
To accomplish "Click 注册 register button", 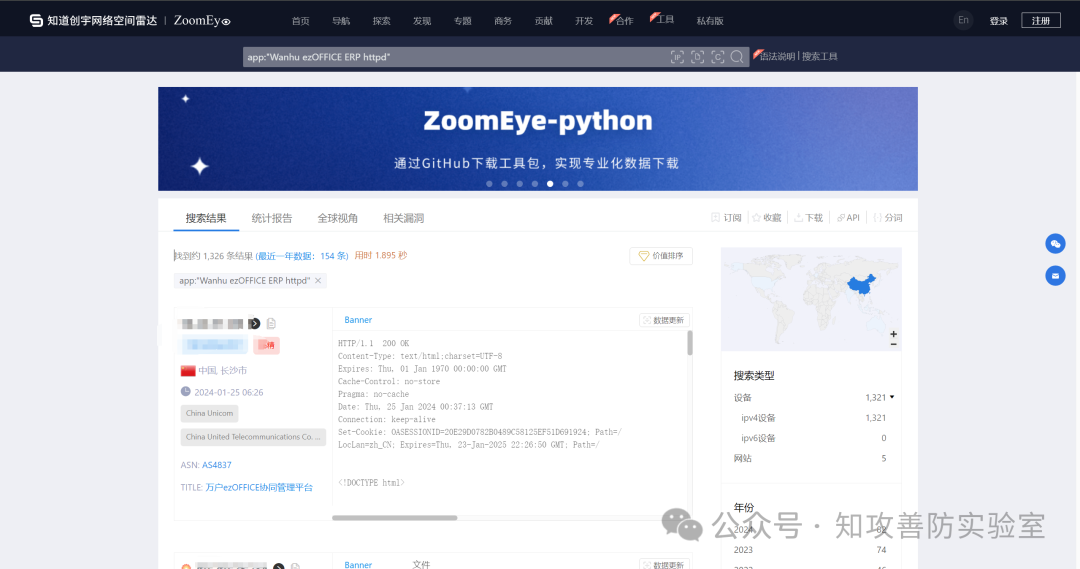I will [x=1041, y=21].
